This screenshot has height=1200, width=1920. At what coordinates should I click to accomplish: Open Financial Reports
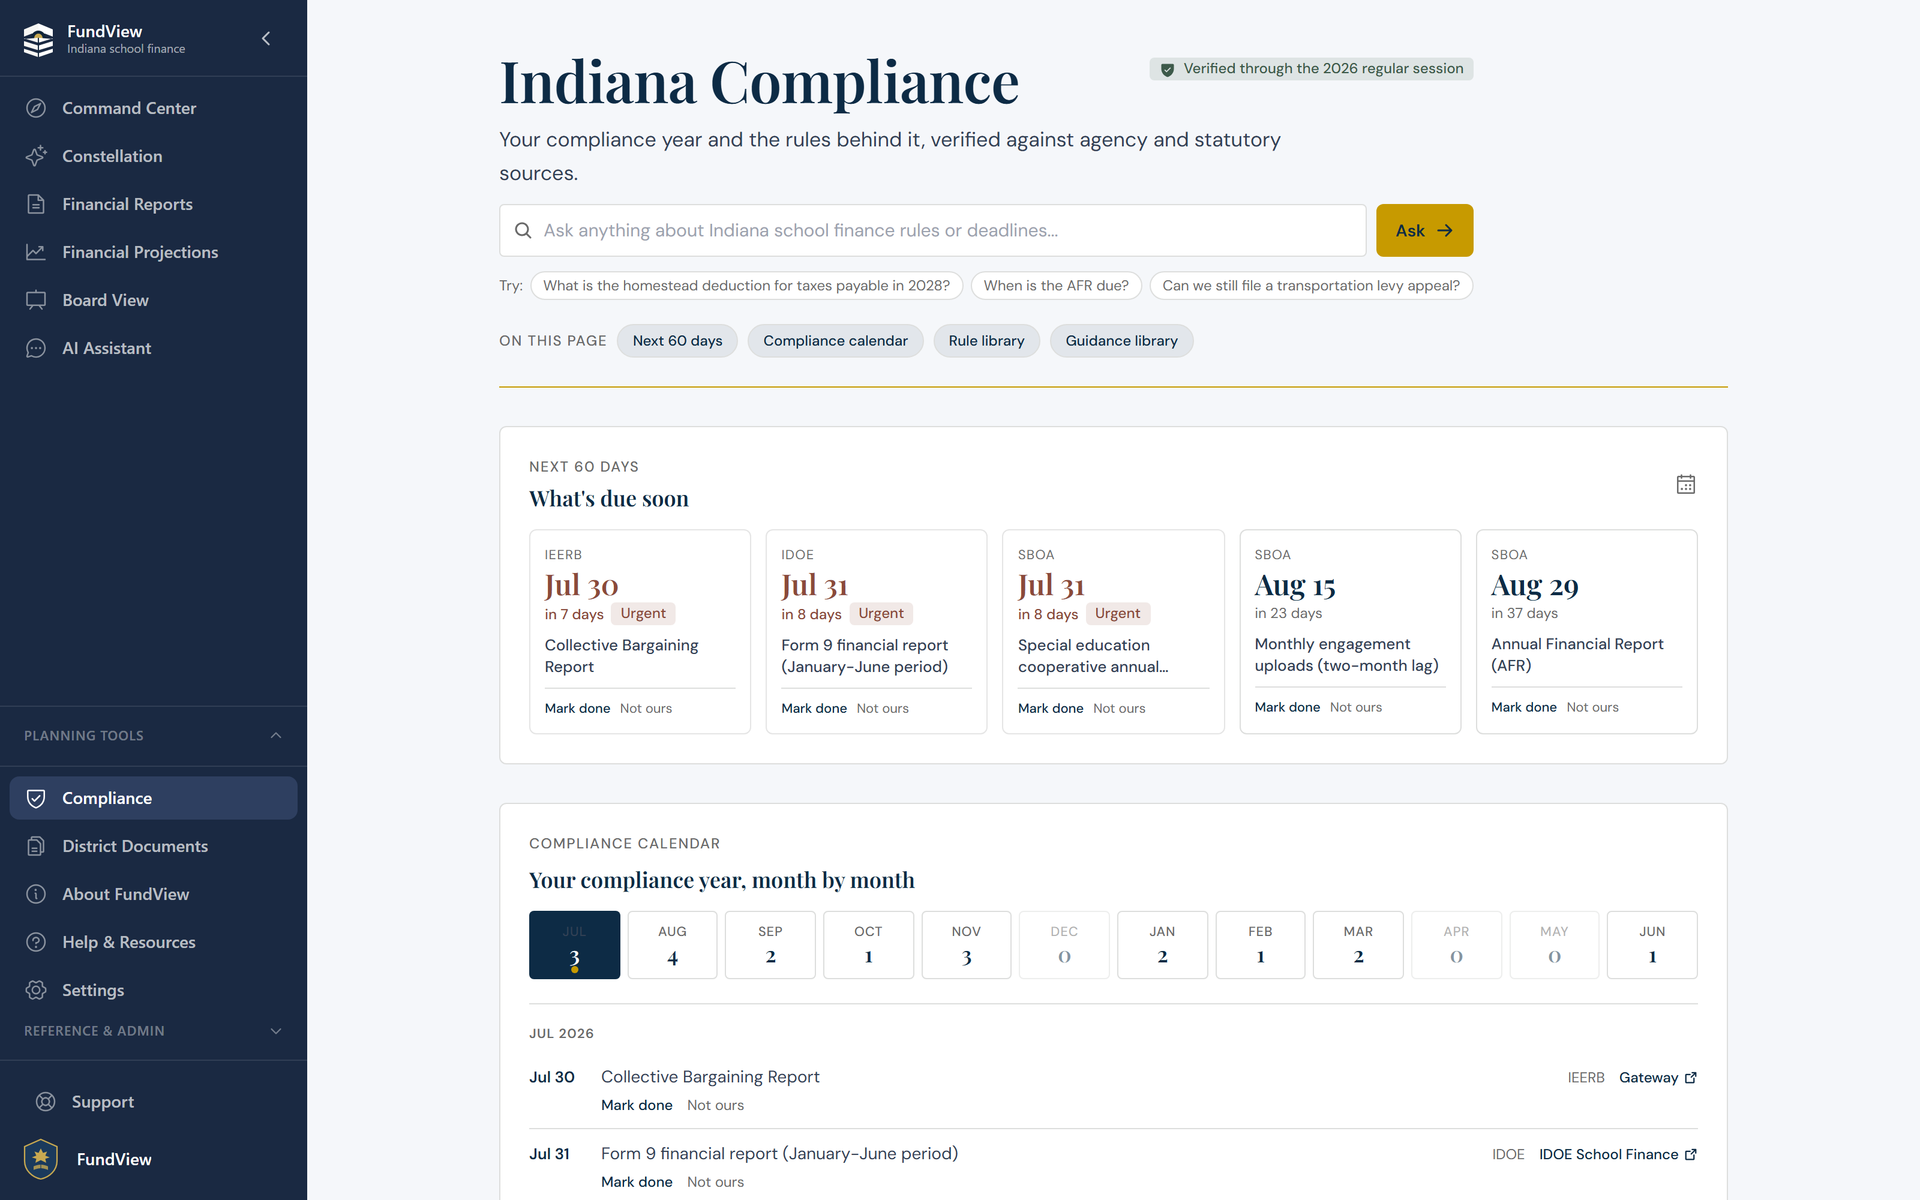tap(153, 204)
